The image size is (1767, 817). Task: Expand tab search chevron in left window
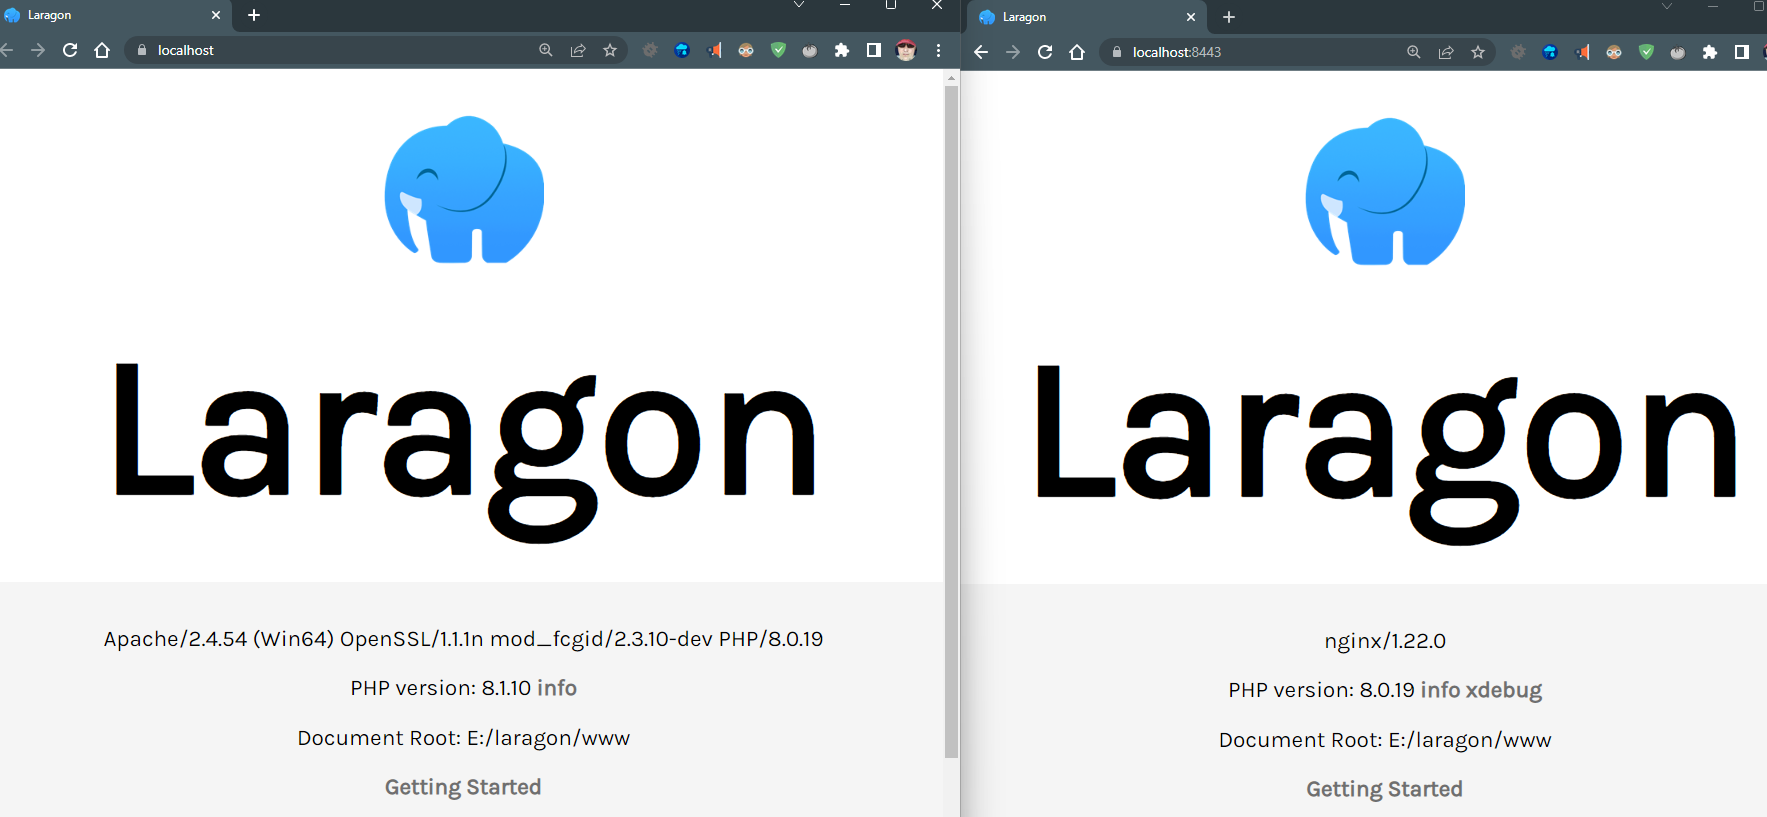click(x=799, y=5)
